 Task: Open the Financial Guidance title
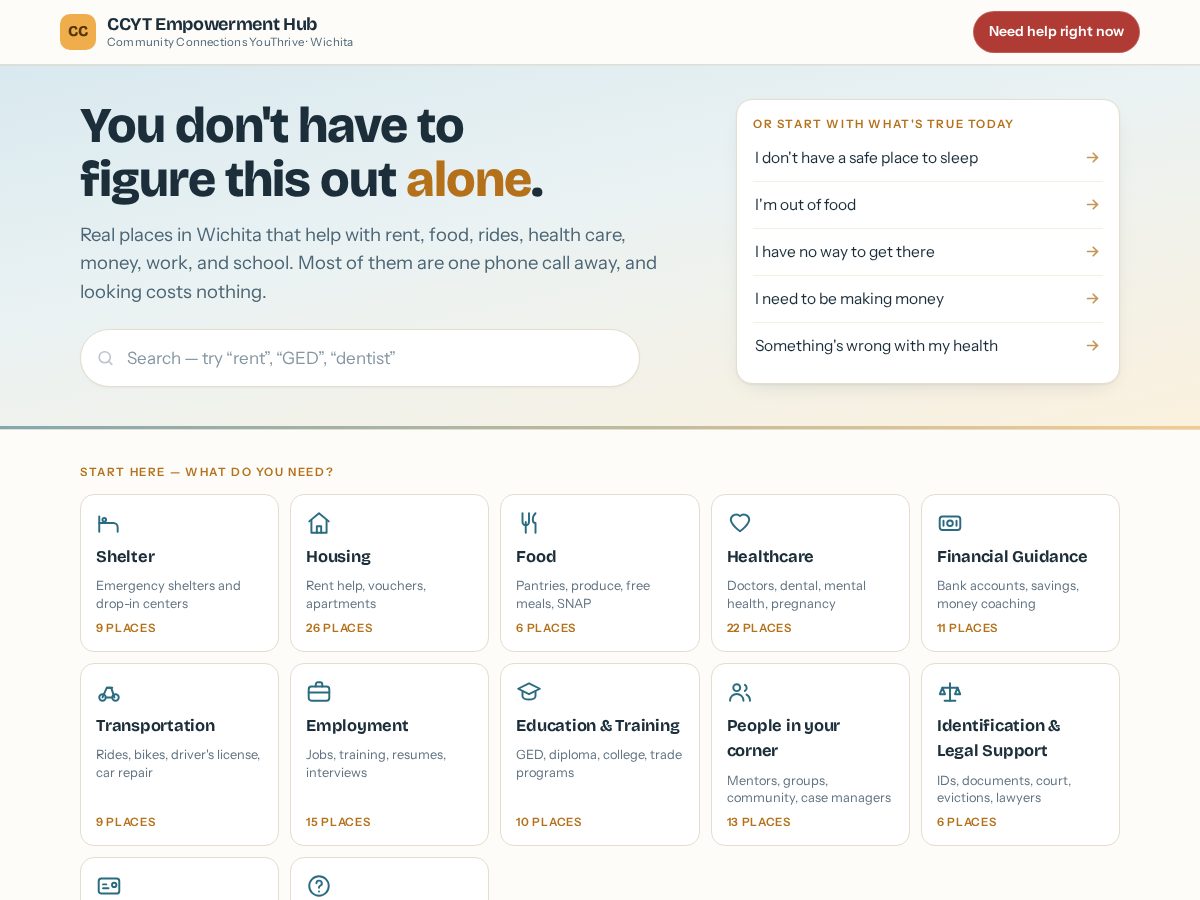pos(1012,557)
